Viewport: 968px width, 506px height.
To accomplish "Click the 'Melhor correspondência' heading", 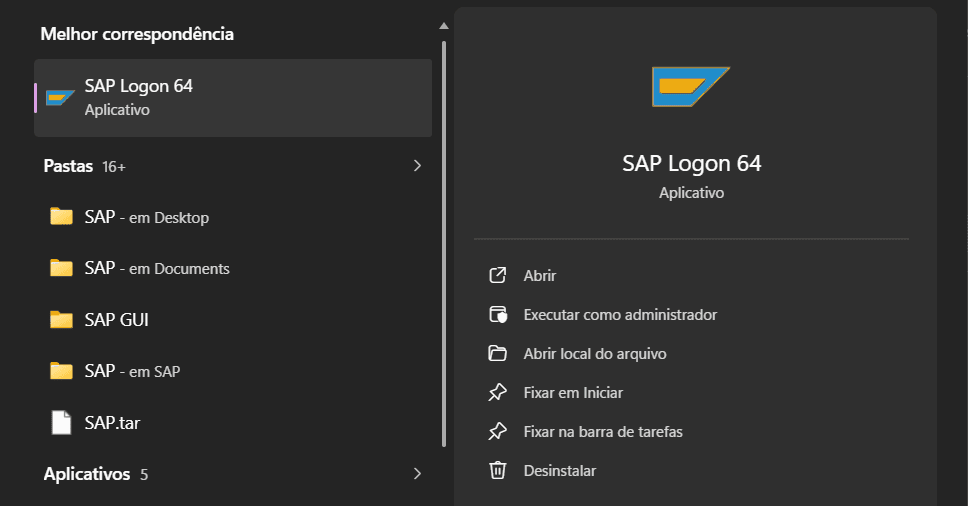I will 137,34.
